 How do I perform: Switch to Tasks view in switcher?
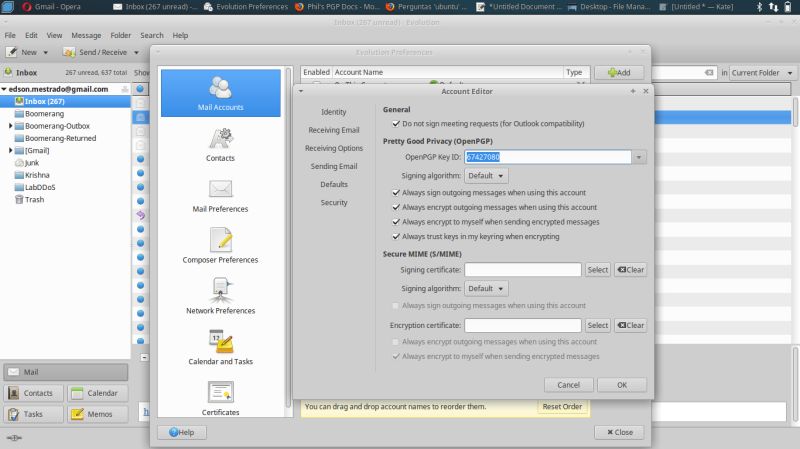(34, 414)
